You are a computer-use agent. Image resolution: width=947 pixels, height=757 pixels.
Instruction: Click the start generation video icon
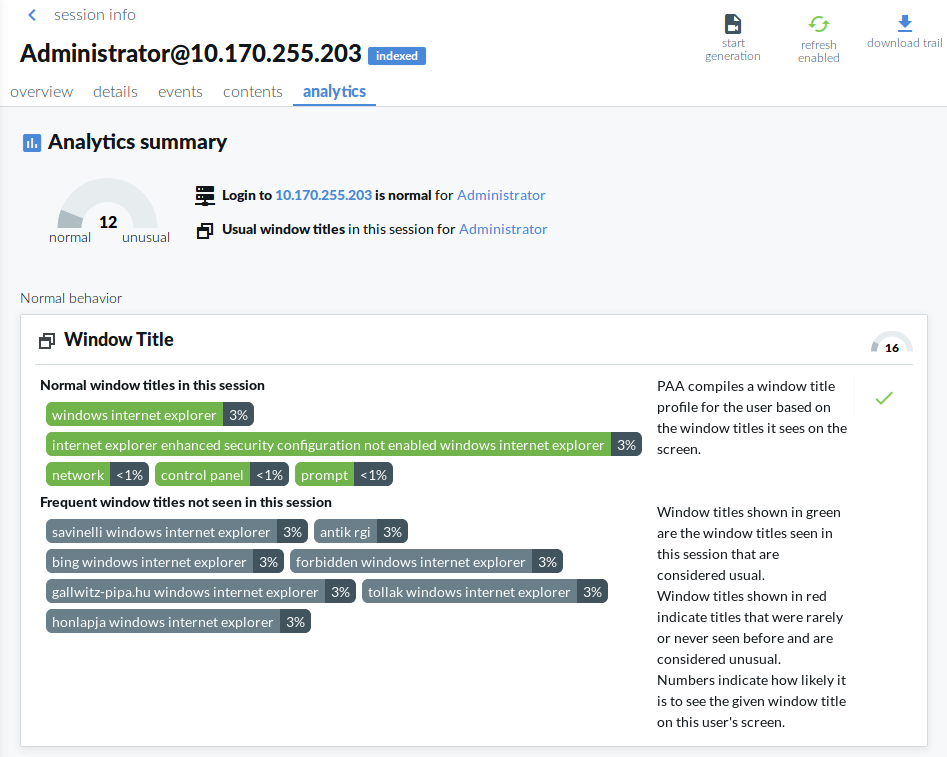click(x=733, y=24)
